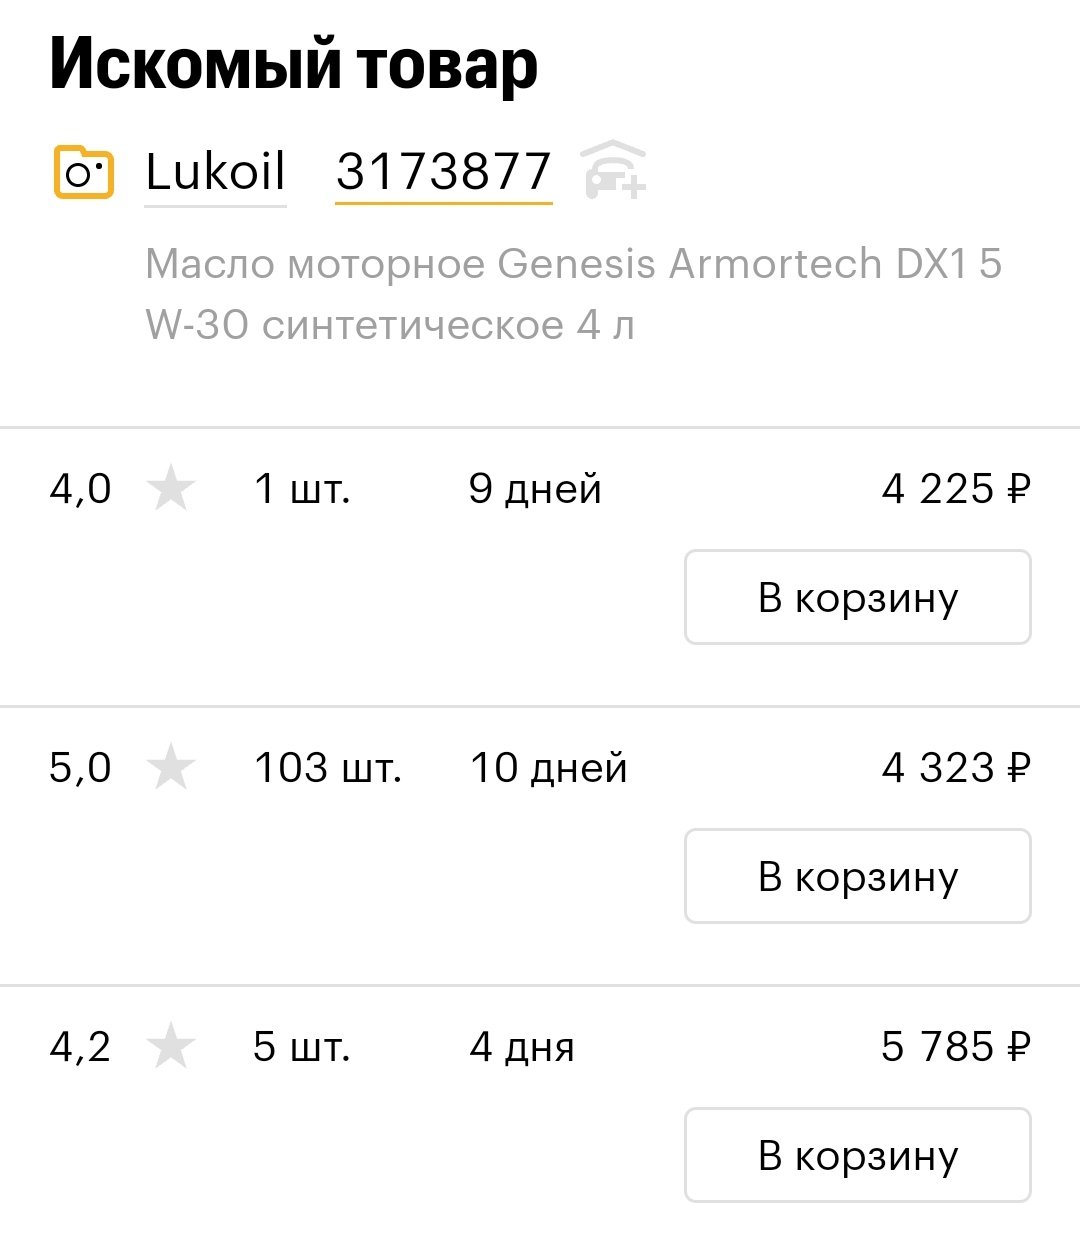Select the 4 дня delivery time

click(x=522, y=1047)
